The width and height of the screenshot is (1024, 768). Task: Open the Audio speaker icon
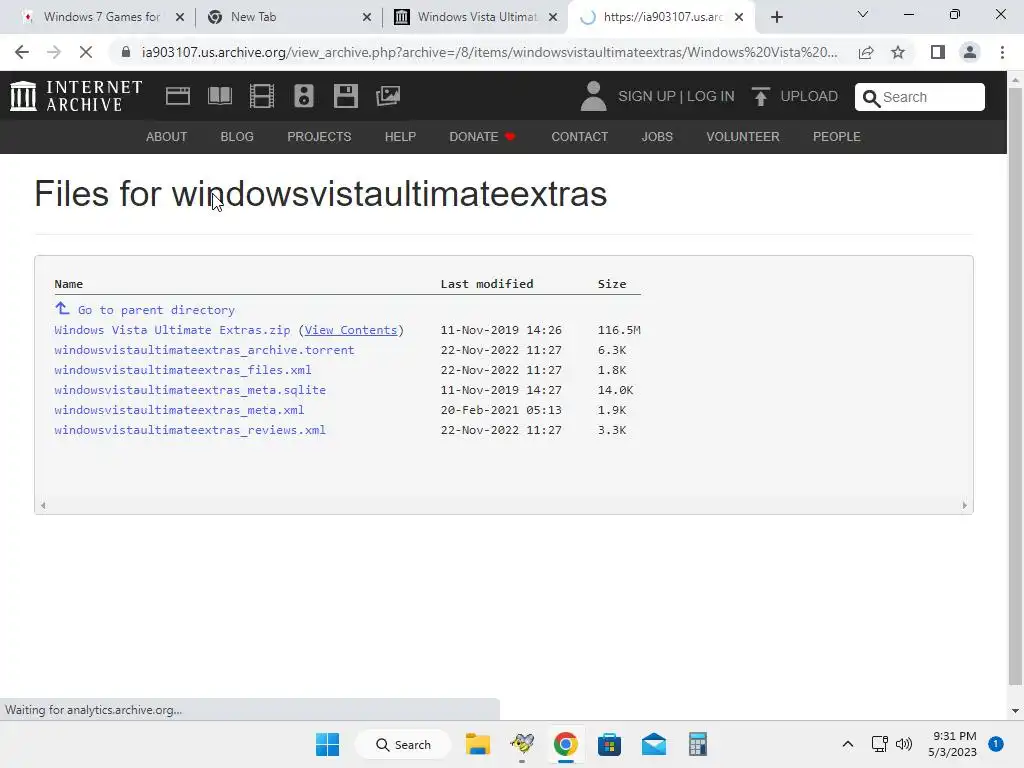[x=304, y=96]
